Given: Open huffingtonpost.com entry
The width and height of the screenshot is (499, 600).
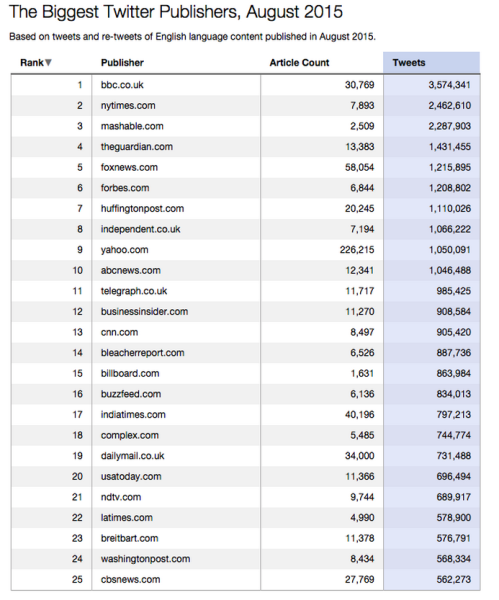Looking at the screenshot, I should coord(142,209).
